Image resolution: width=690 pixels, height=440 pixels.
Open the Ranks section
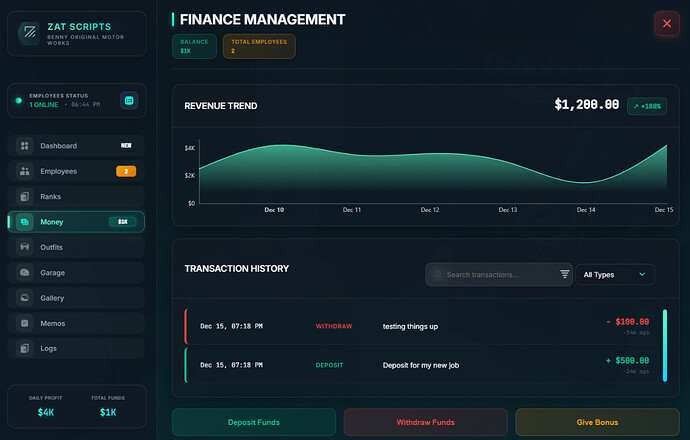click(76, 197)
